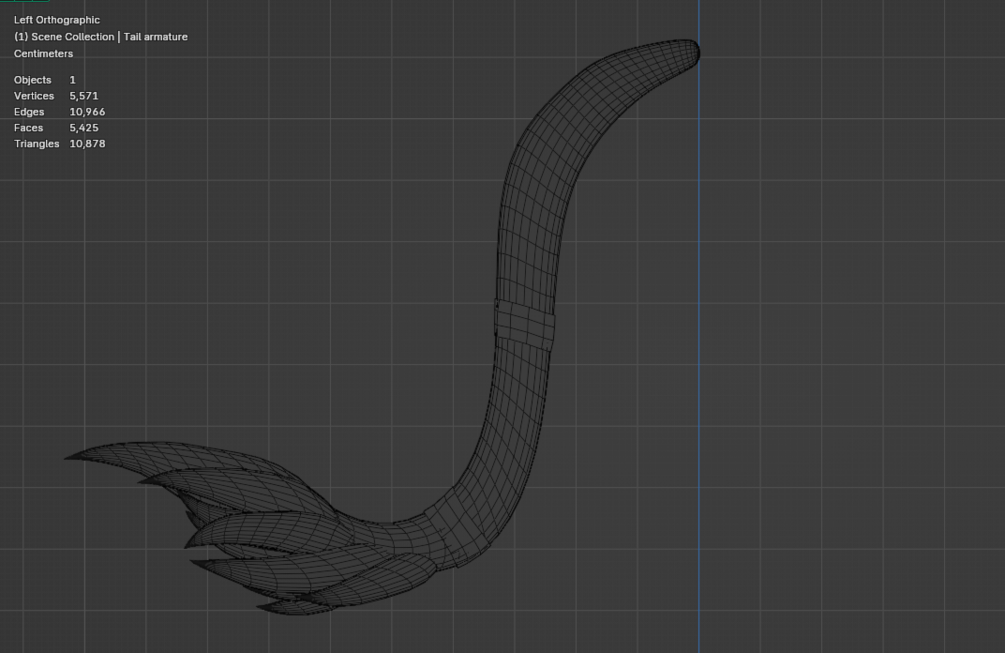Click the band ring around the tail middle
This screenshot has width=1005, height=653.
525,325
